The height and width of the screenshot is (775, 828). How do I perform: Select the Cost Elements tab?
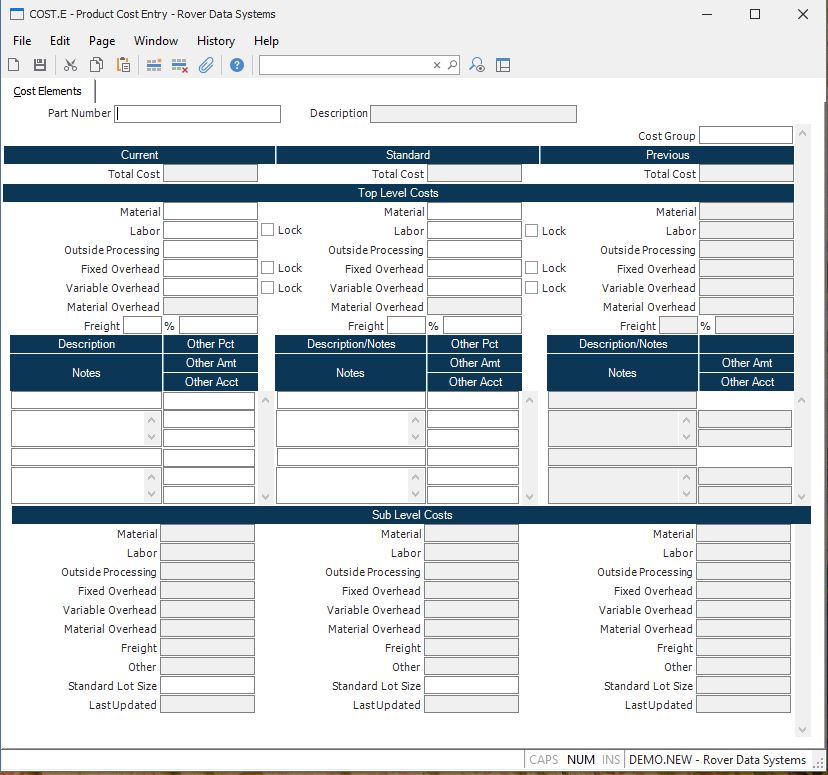click(x=48, y=91)
